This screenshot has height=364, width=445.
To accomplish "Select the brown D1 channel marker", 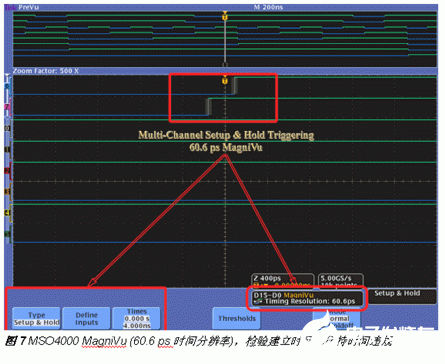I will pyautogui.click(x=7, y=150).
